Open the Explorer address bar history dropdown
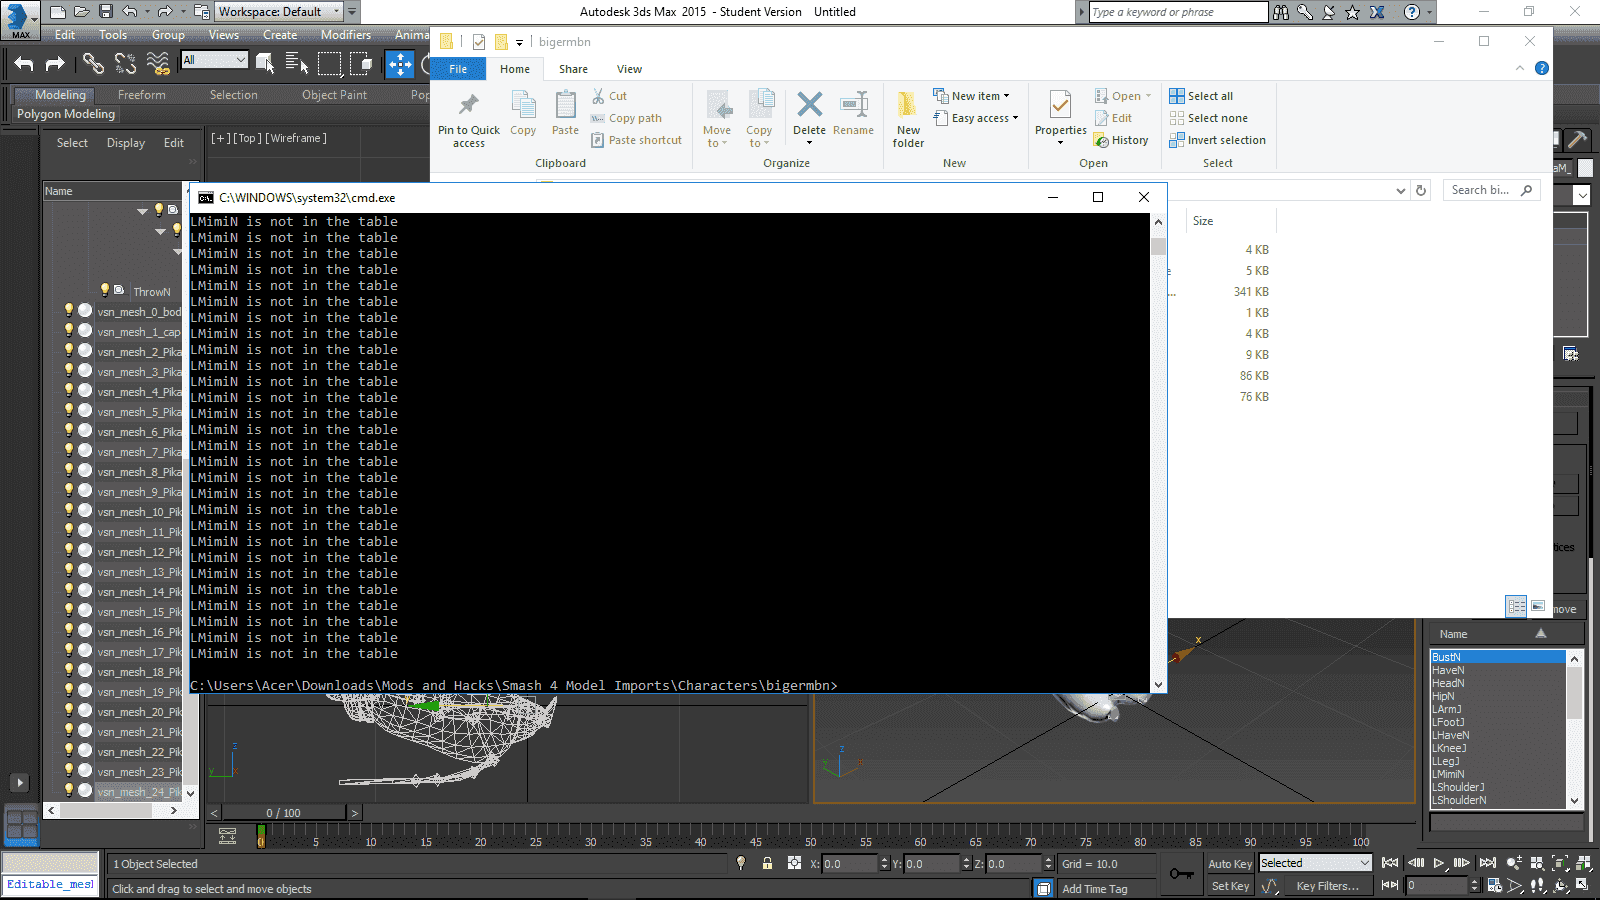This screenshot has width=1600, height=900. pos(1400,190)
